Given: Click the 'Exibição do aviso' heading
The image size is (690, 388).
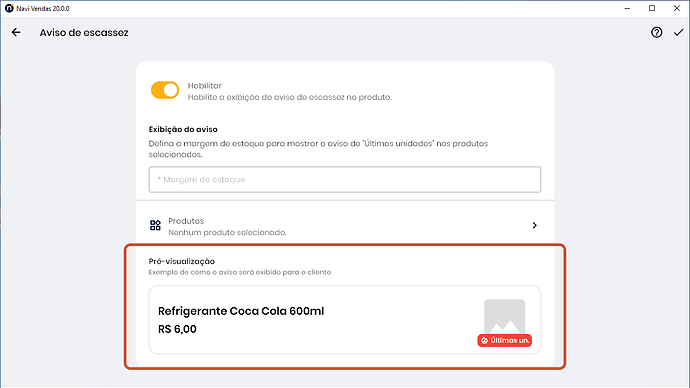Looking at the screenshot, I should coord(183,129).
